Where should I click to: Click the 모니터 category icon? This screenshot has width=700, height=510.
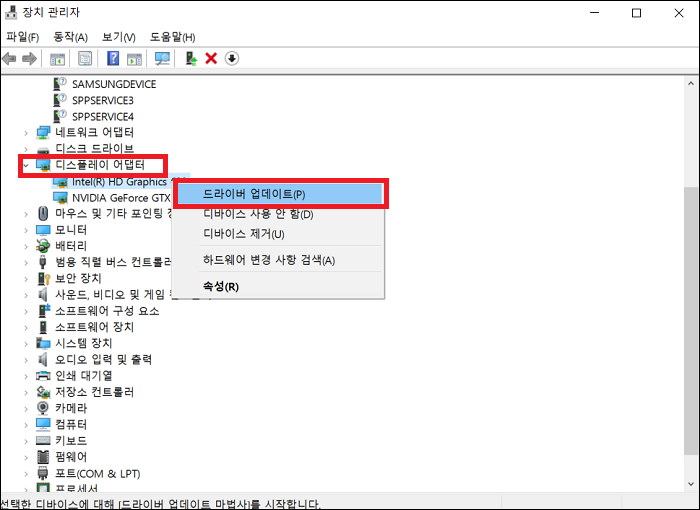tap(43, 230)
